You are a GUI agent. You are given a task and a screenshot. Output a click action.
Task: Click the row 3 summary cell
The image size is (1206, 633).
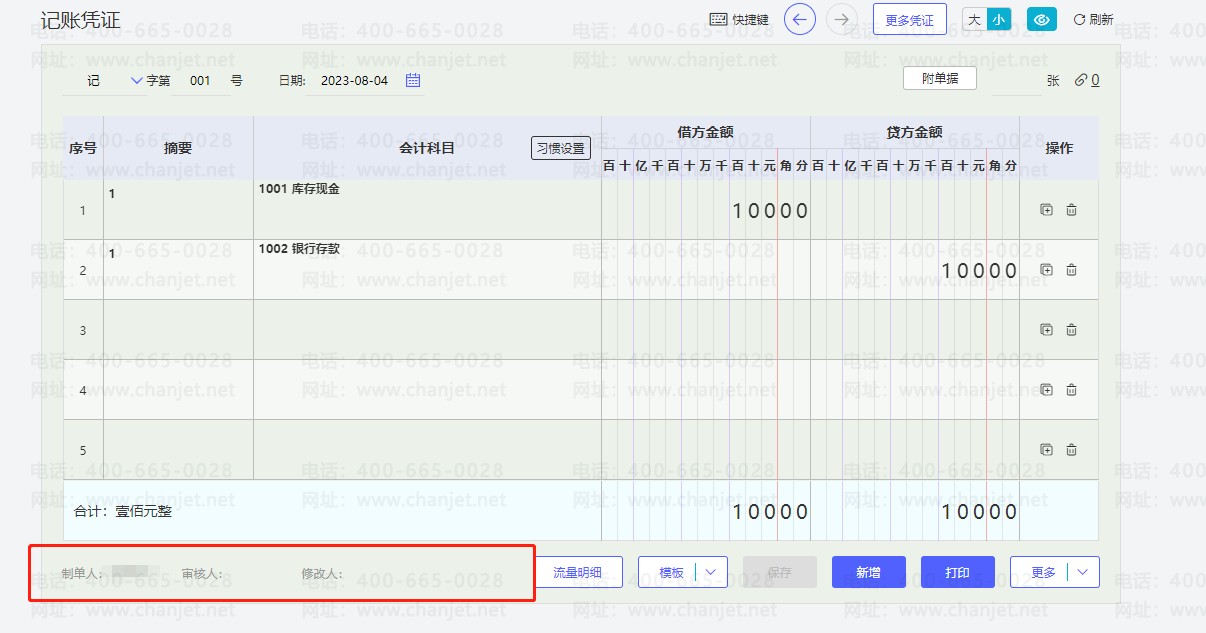[x=178, y=330]
